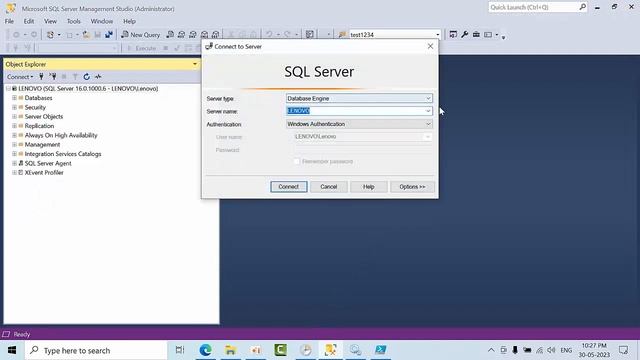Expand the XEvent Profiler node
This screenshot has width=640, height=360.
point(14,173)
